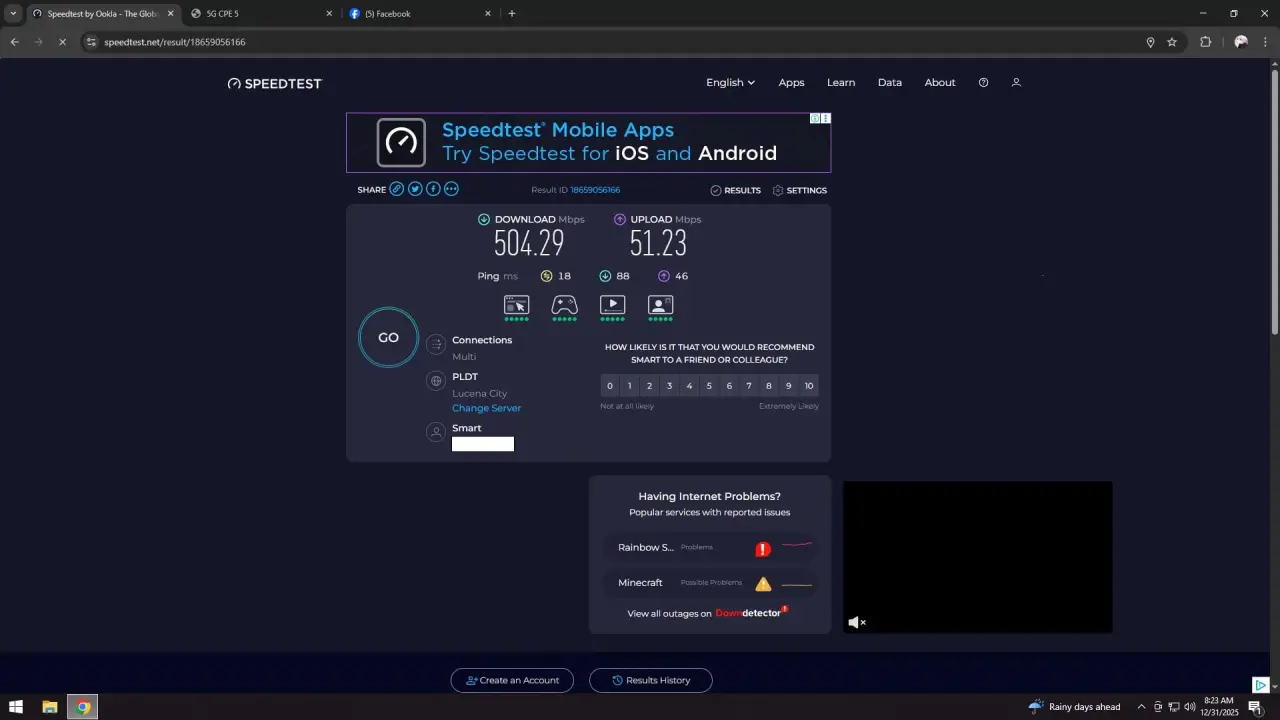Share result on Twitter
This screenshot has width=1280, height=720.
(x=415, y=189)
